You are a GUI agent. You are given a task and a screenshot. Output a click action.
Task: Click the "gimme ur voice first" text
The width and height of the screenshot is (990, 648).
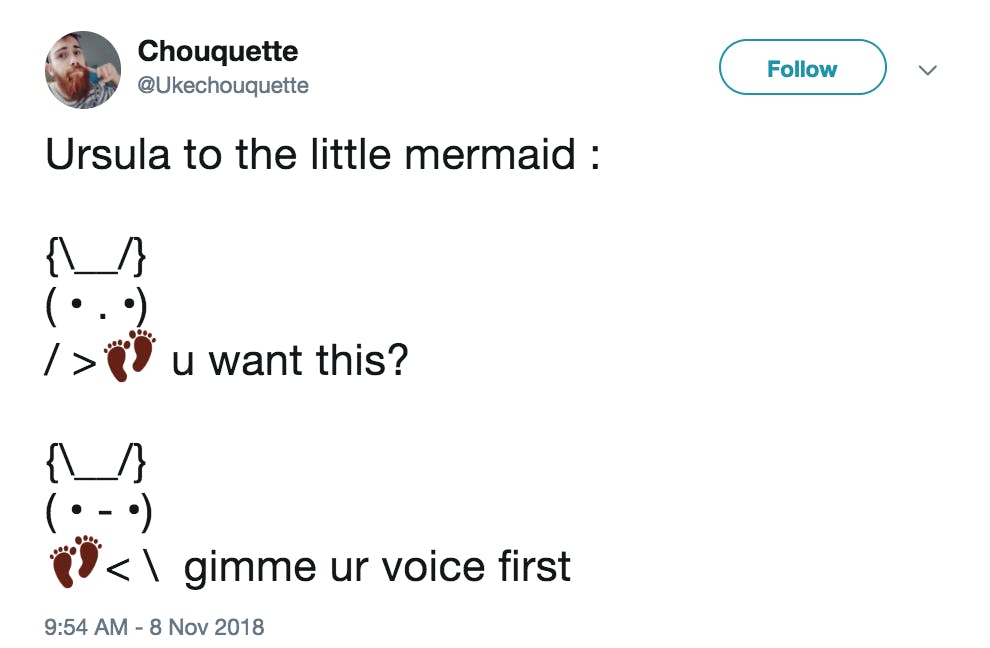click(x=377, y=567)
